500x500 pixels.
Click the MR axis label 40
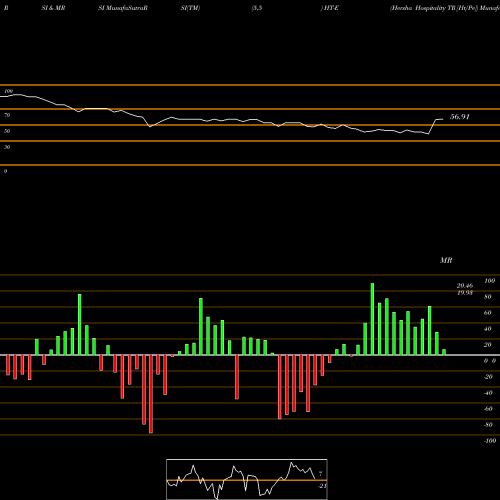tap(487, 329)
